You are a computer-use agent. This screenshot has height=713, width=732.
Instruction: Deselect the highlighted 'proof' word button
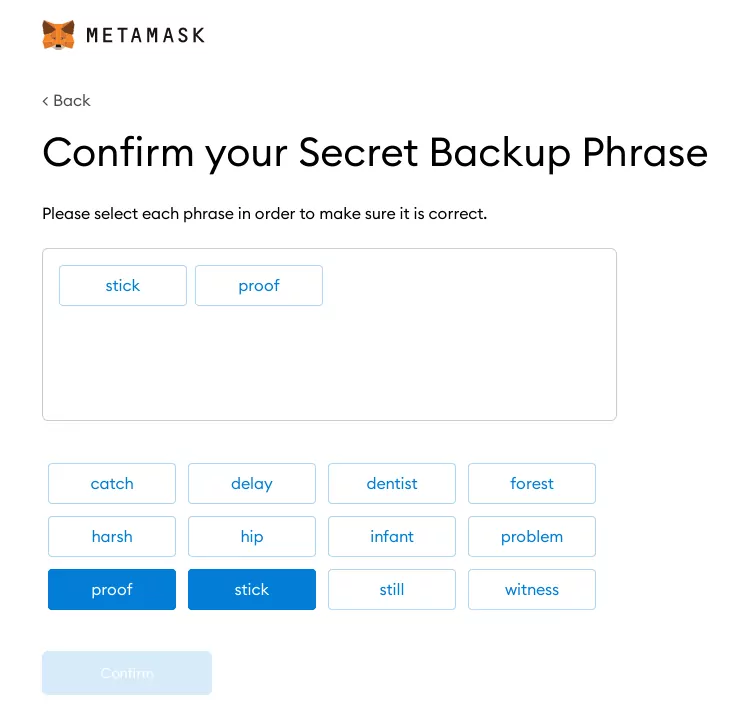[x=112, y=590]
